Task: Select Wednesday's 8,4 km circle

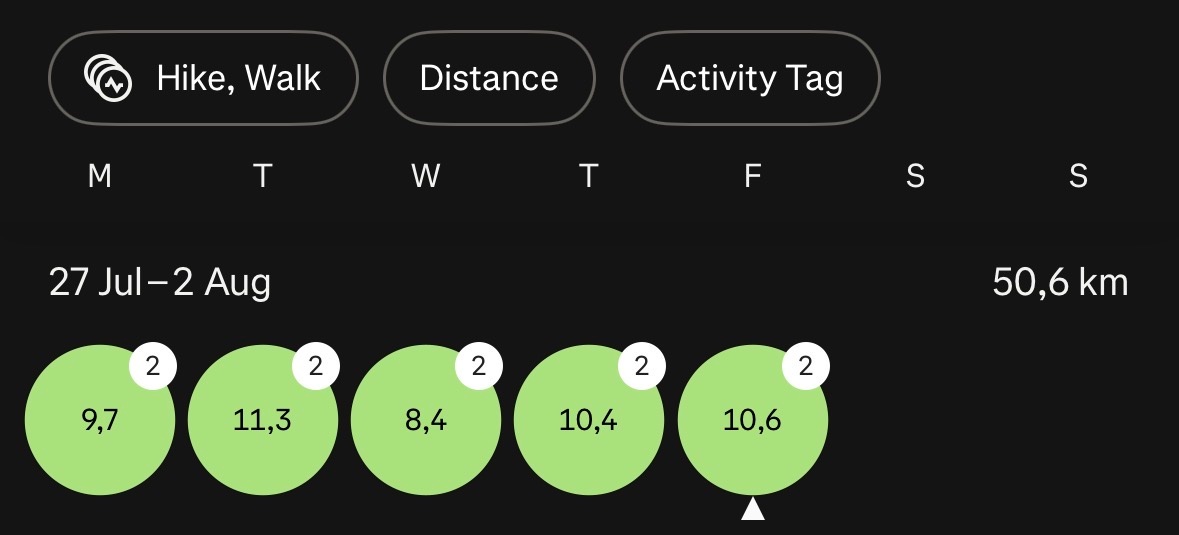Action: [x=426, y=420]
